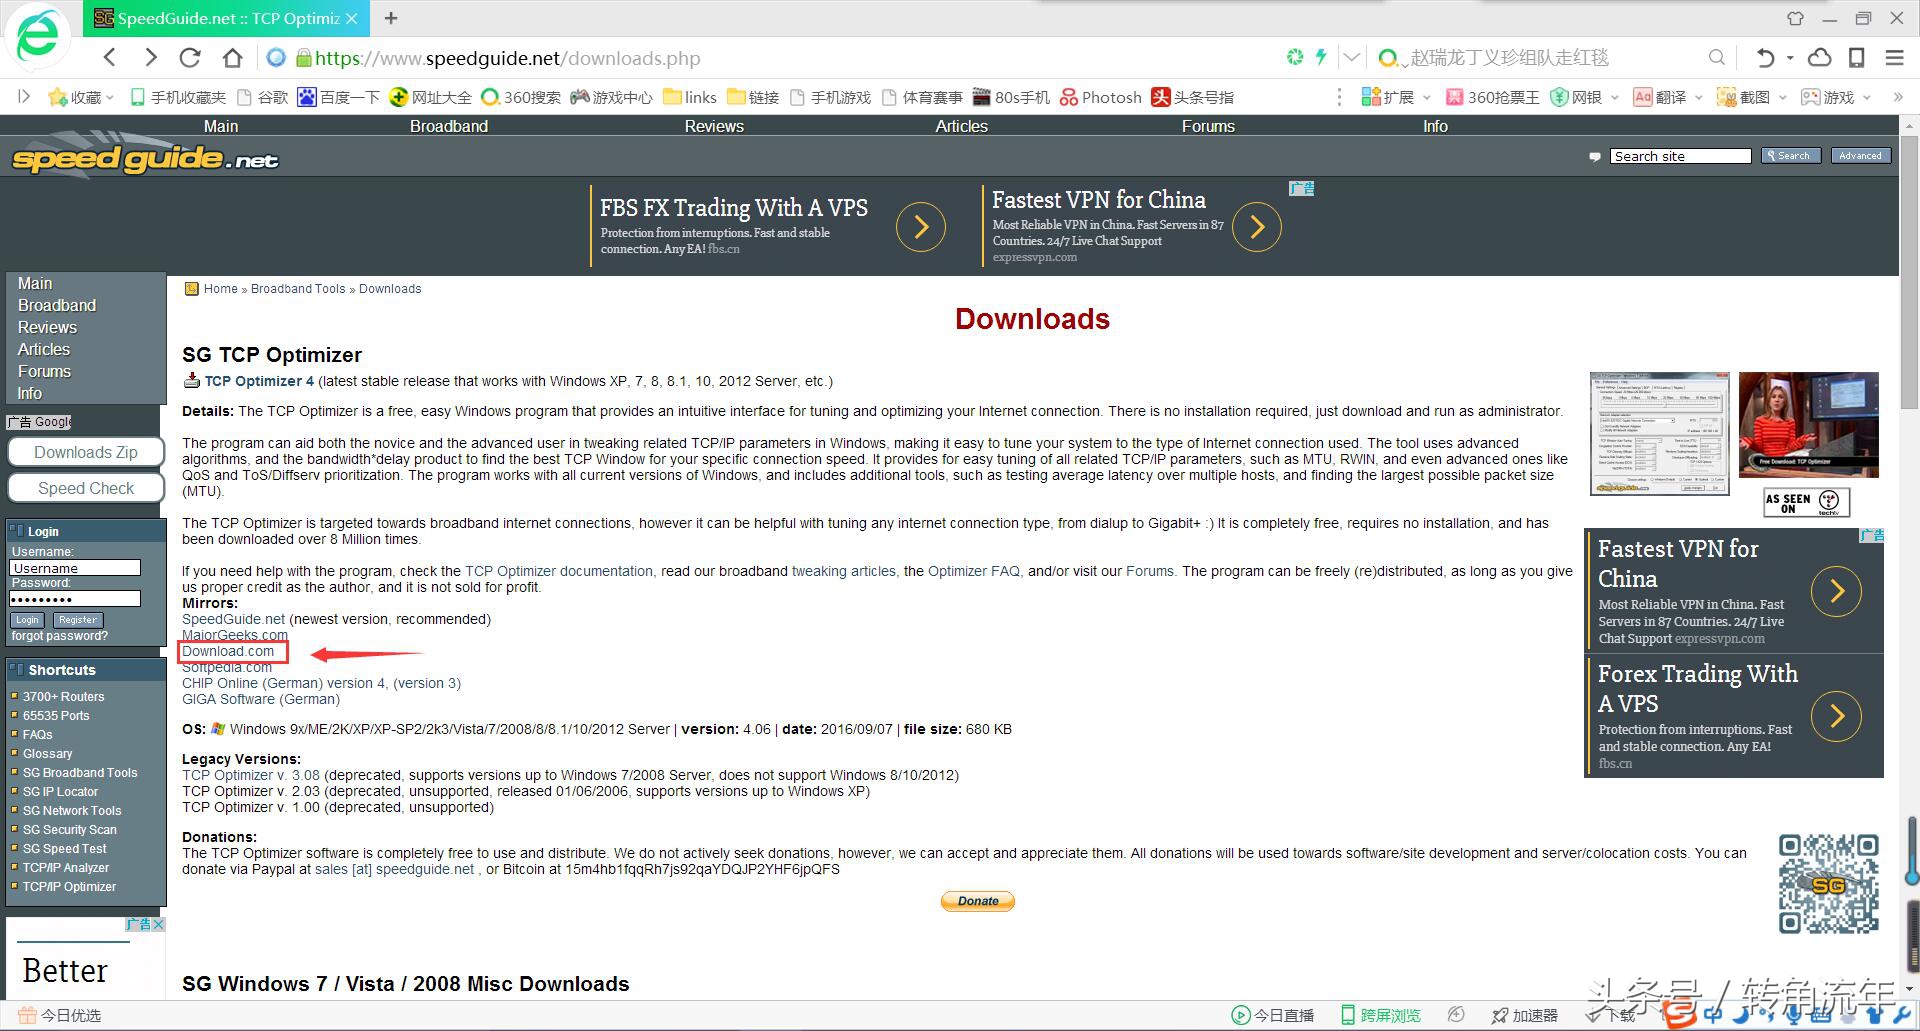
Task: Open the Photosh bookmark
Action: click(x=1101, y=97)
